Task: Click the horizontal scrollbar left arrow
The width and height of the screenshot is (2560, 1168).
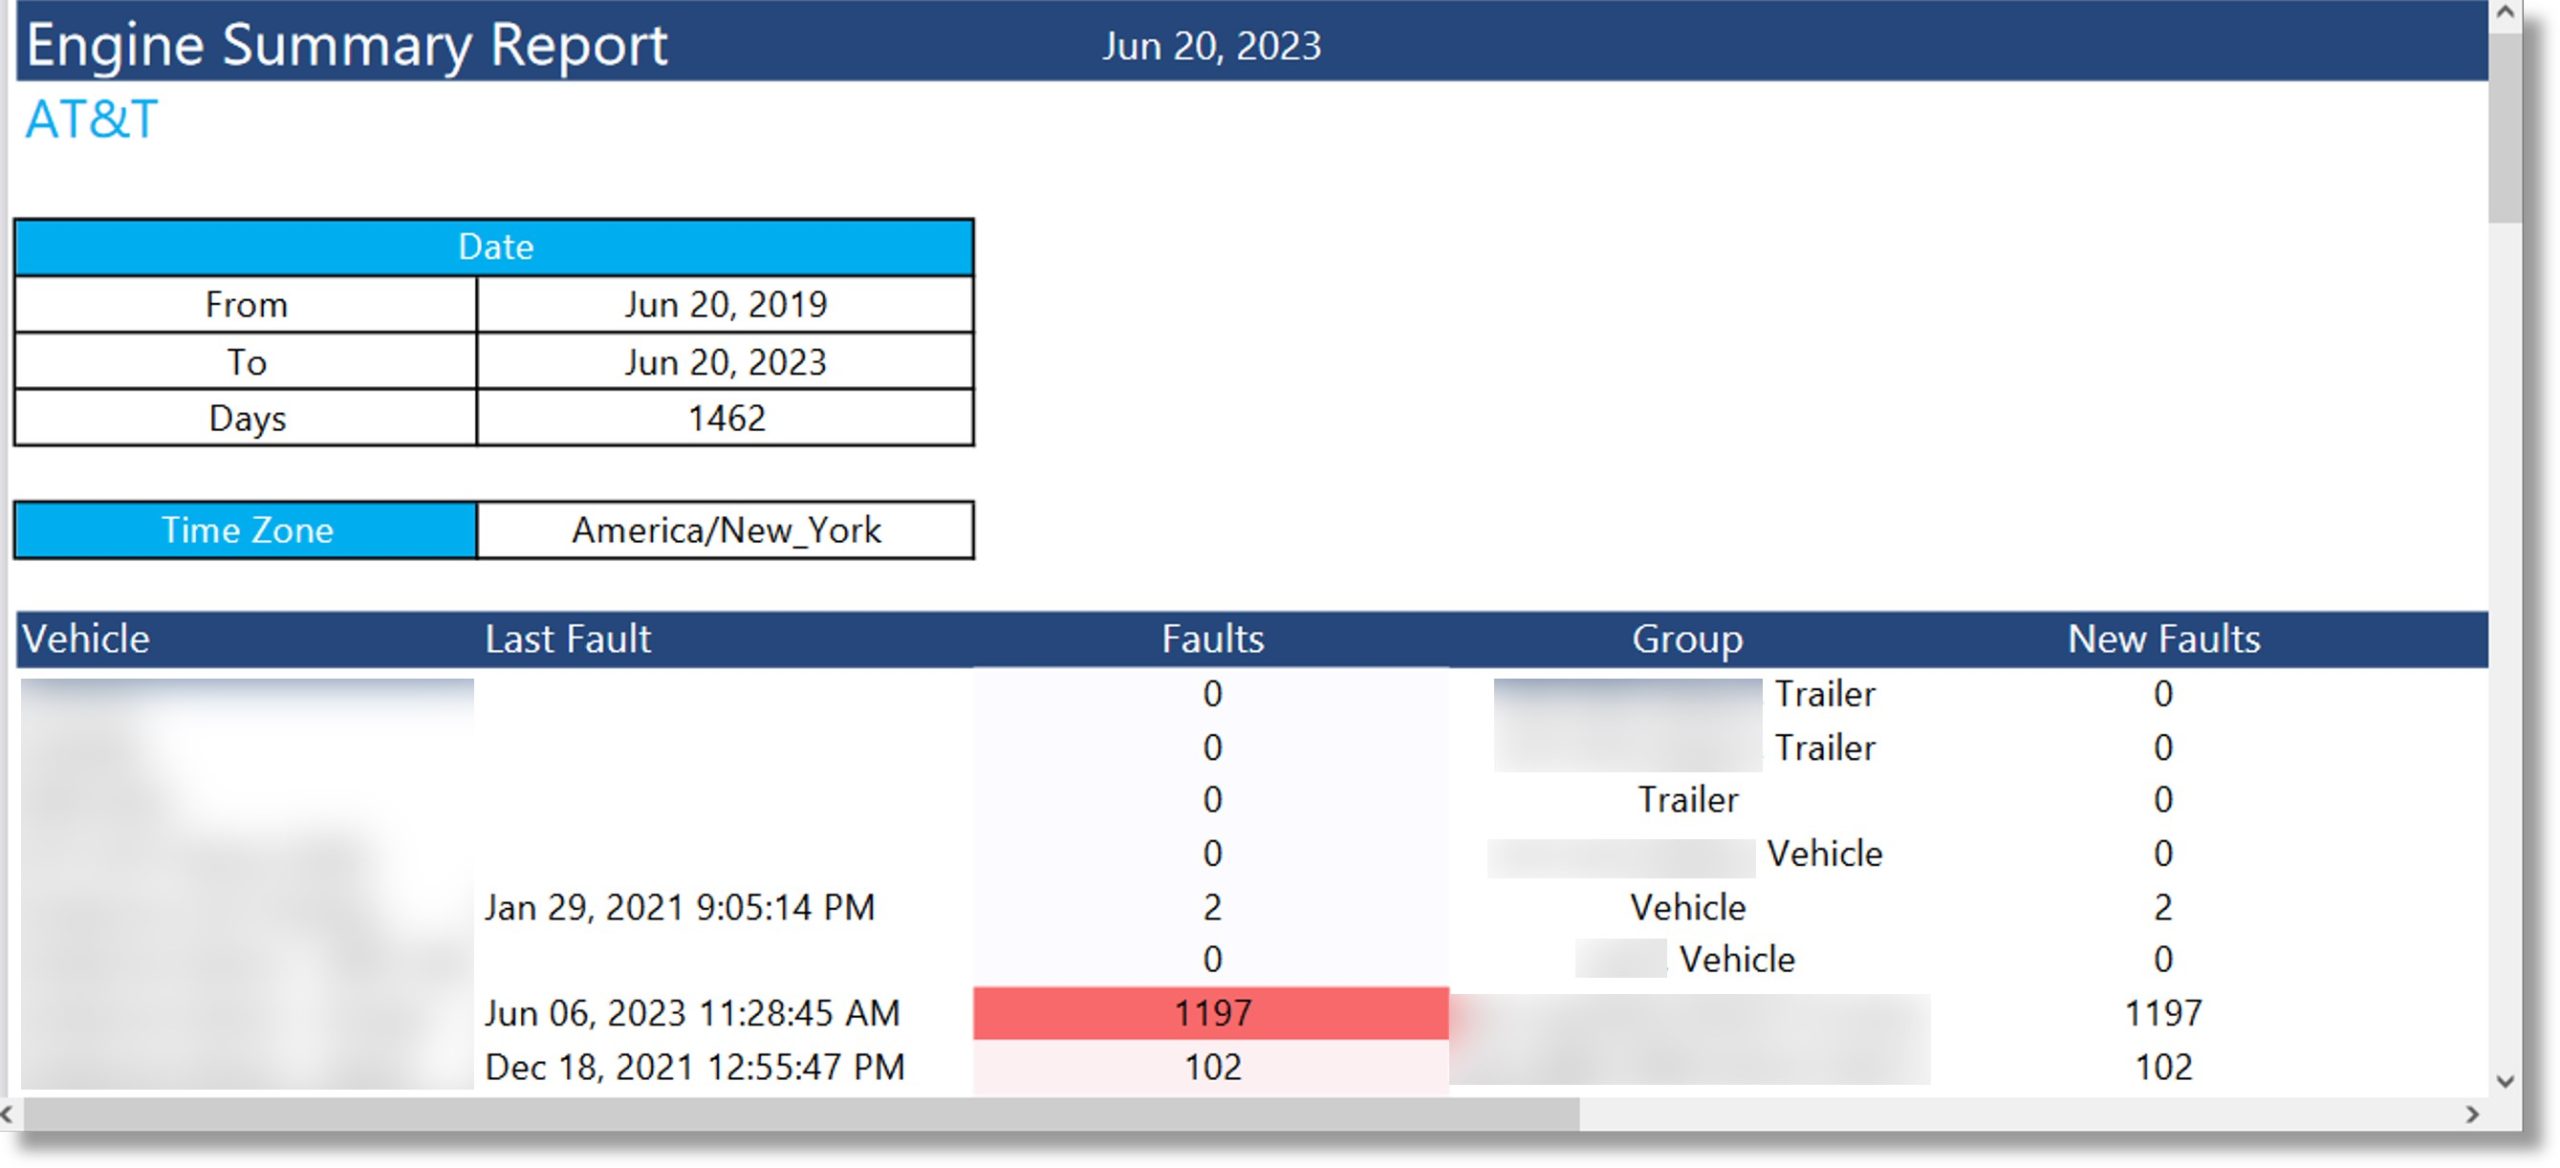Action: pyautogui.click(x=8, y=1114)
